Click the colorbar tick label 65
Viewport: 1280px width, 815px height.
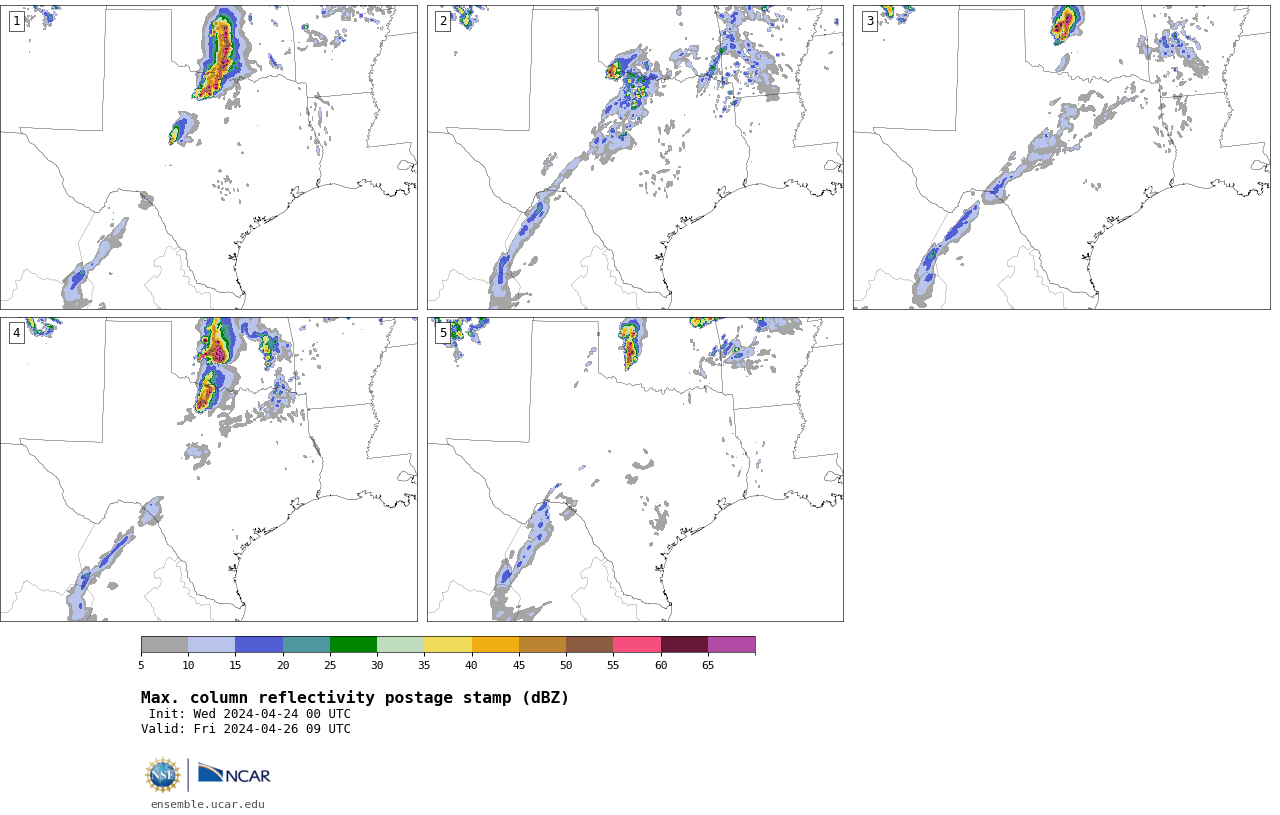[708, 665]
